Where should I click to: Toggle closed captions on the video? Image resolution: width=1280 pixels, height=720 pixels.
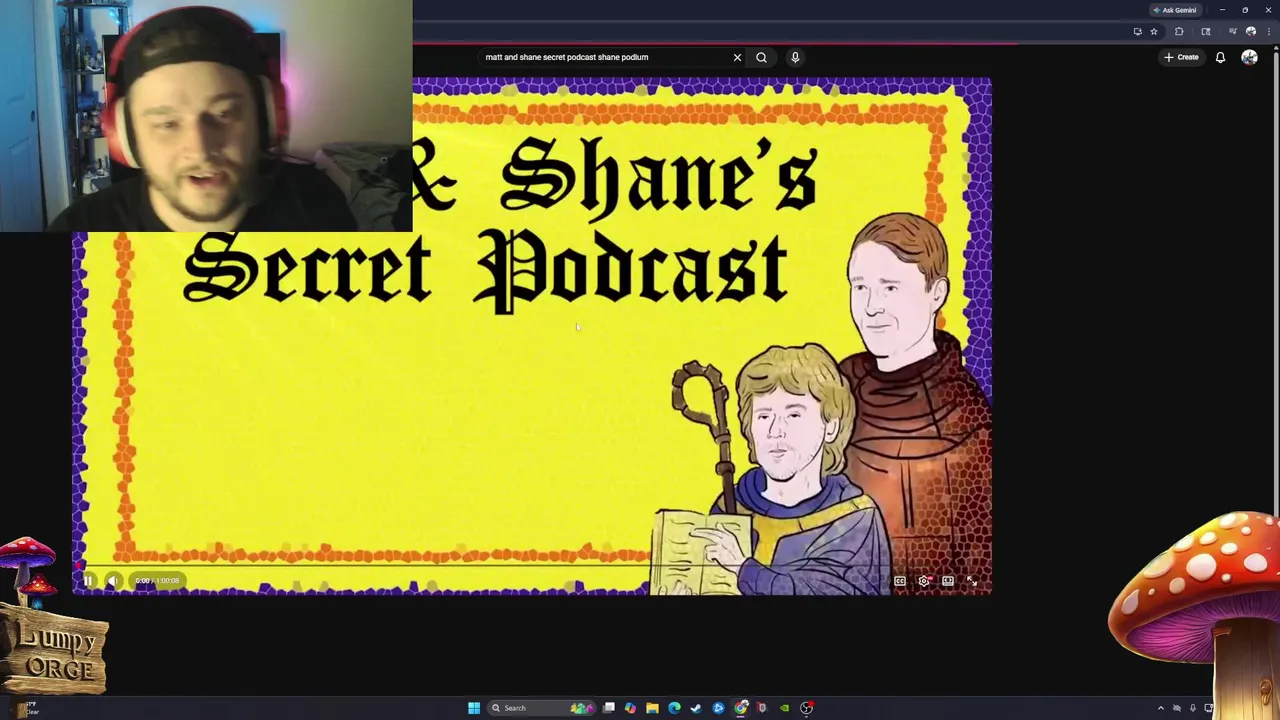899,581
